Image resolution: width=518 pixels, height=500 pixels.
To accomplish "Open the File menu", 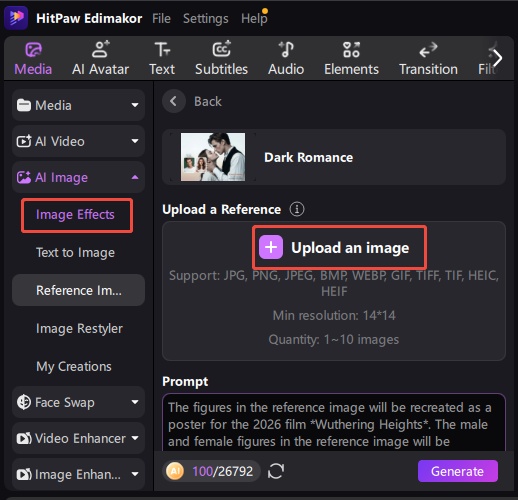I will (x=161, y=19).
